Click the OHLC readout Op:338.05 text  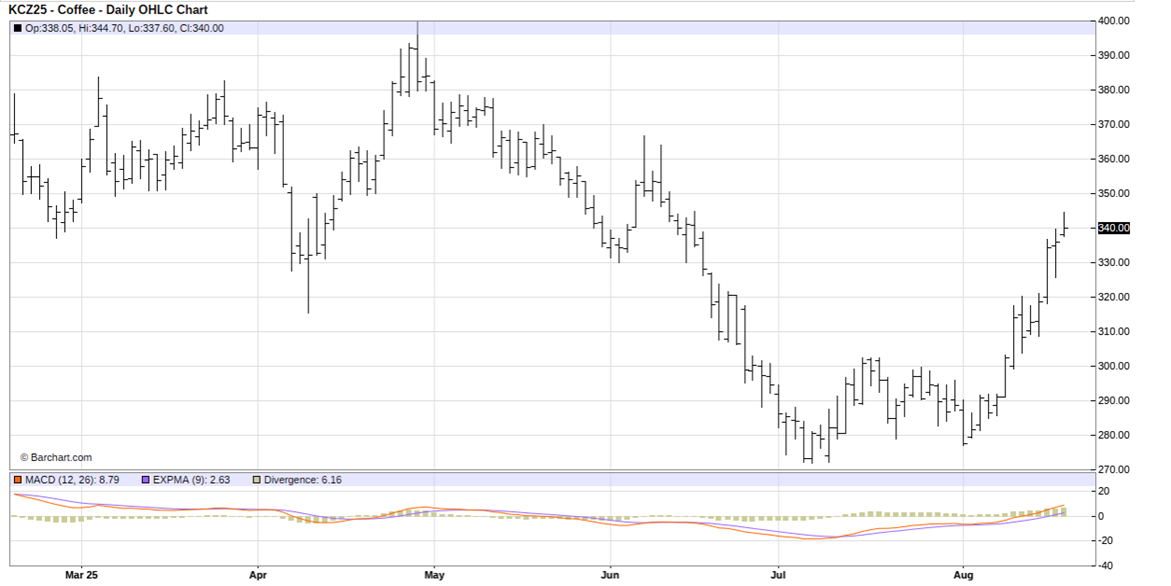coord(52,28)
